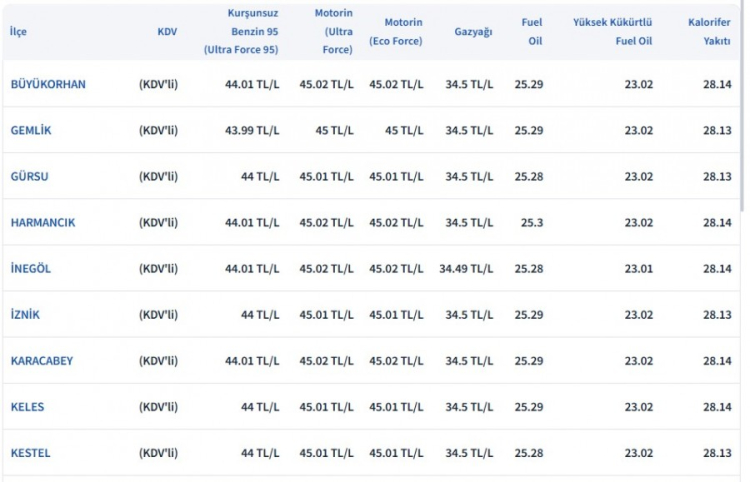This screenshot has width=750, height=482.
Task: Select the Gazyağı column header
Action: click(472, 32)
